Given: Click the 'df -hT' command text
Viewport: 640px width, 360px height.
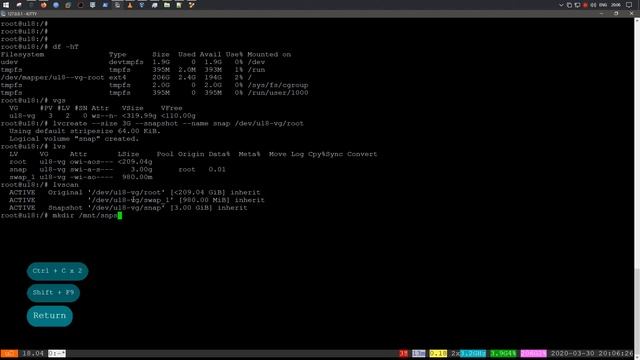Looking at the screenshot, I should pyautogui.click(x=66, y=47).
